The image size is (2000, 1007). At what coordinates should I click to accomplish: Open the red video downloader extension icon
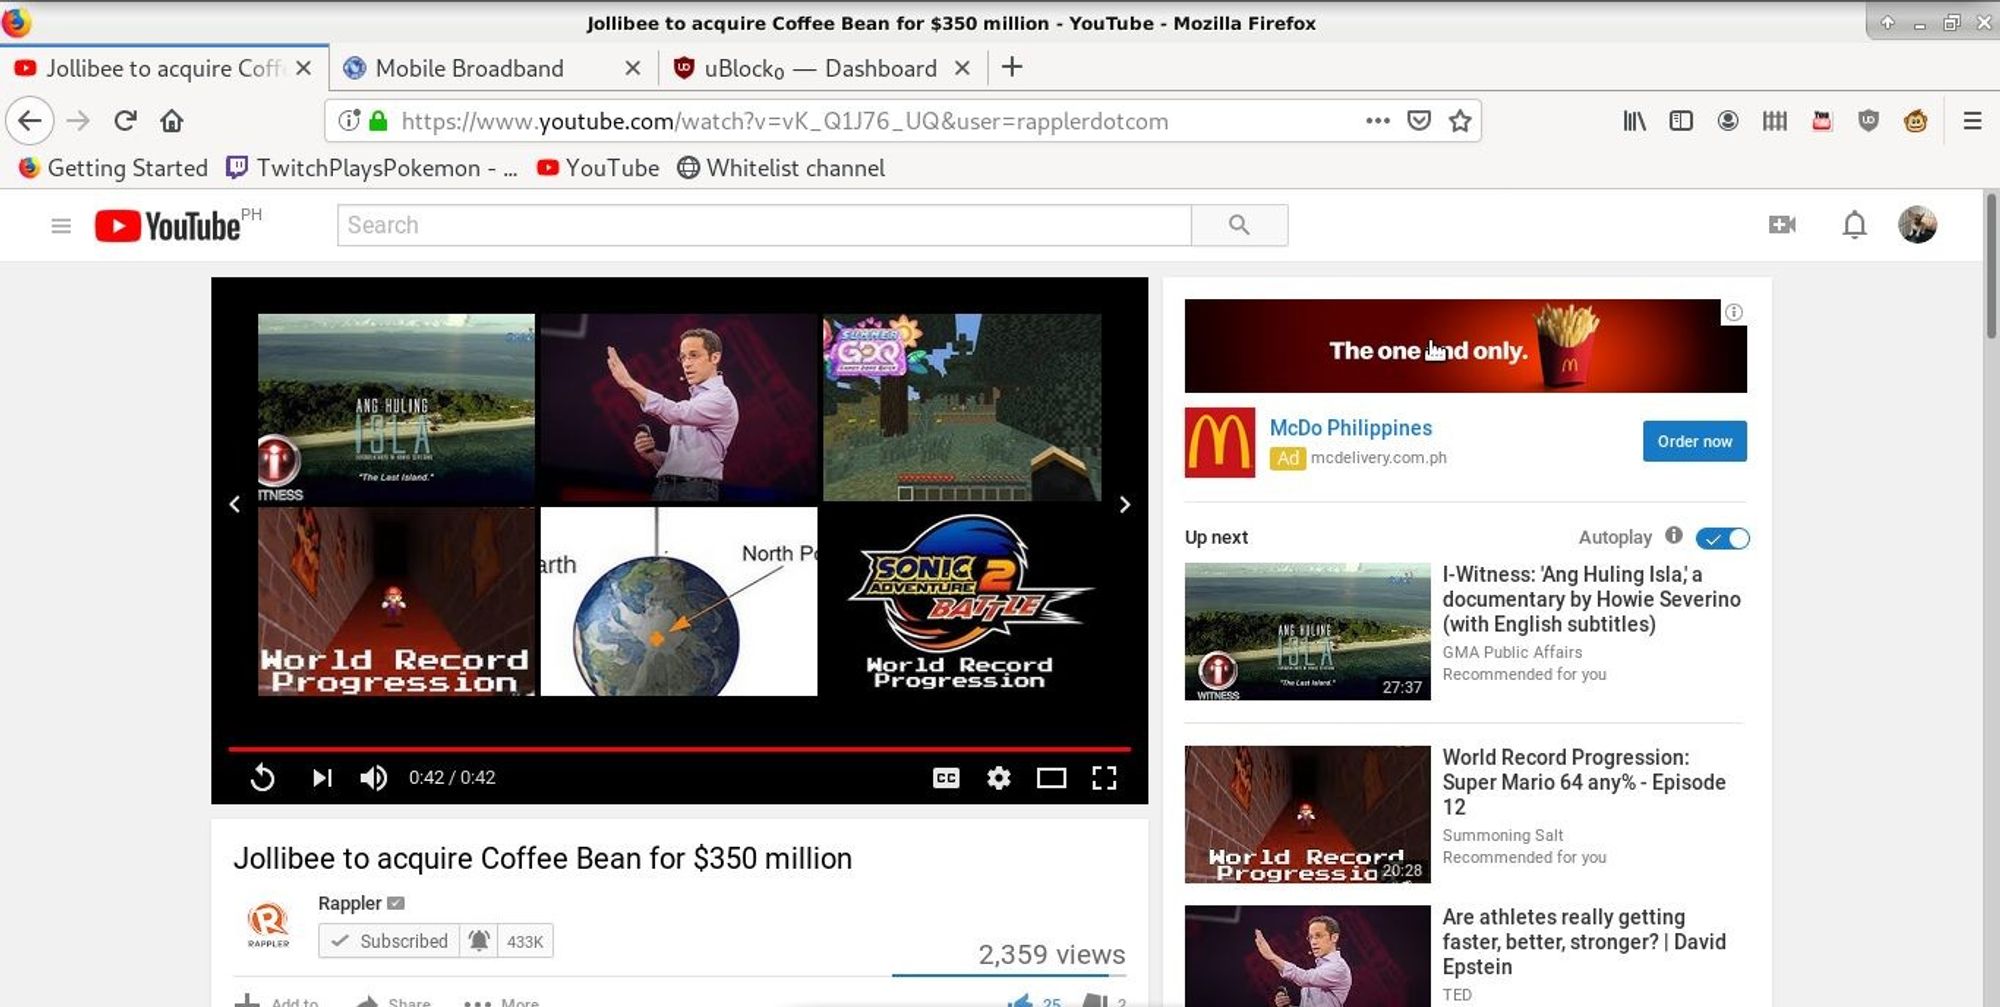coord(1821,121)
